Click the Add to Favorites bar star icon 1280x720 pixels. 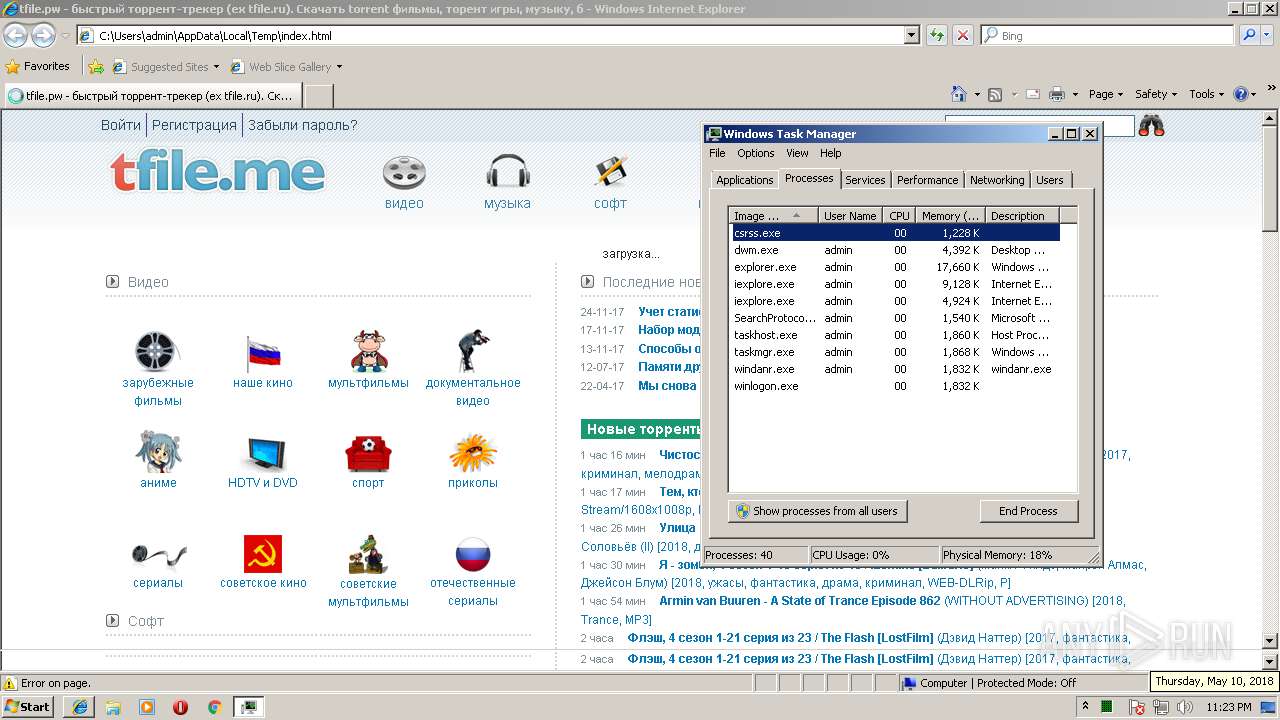(x=96, y=67)
